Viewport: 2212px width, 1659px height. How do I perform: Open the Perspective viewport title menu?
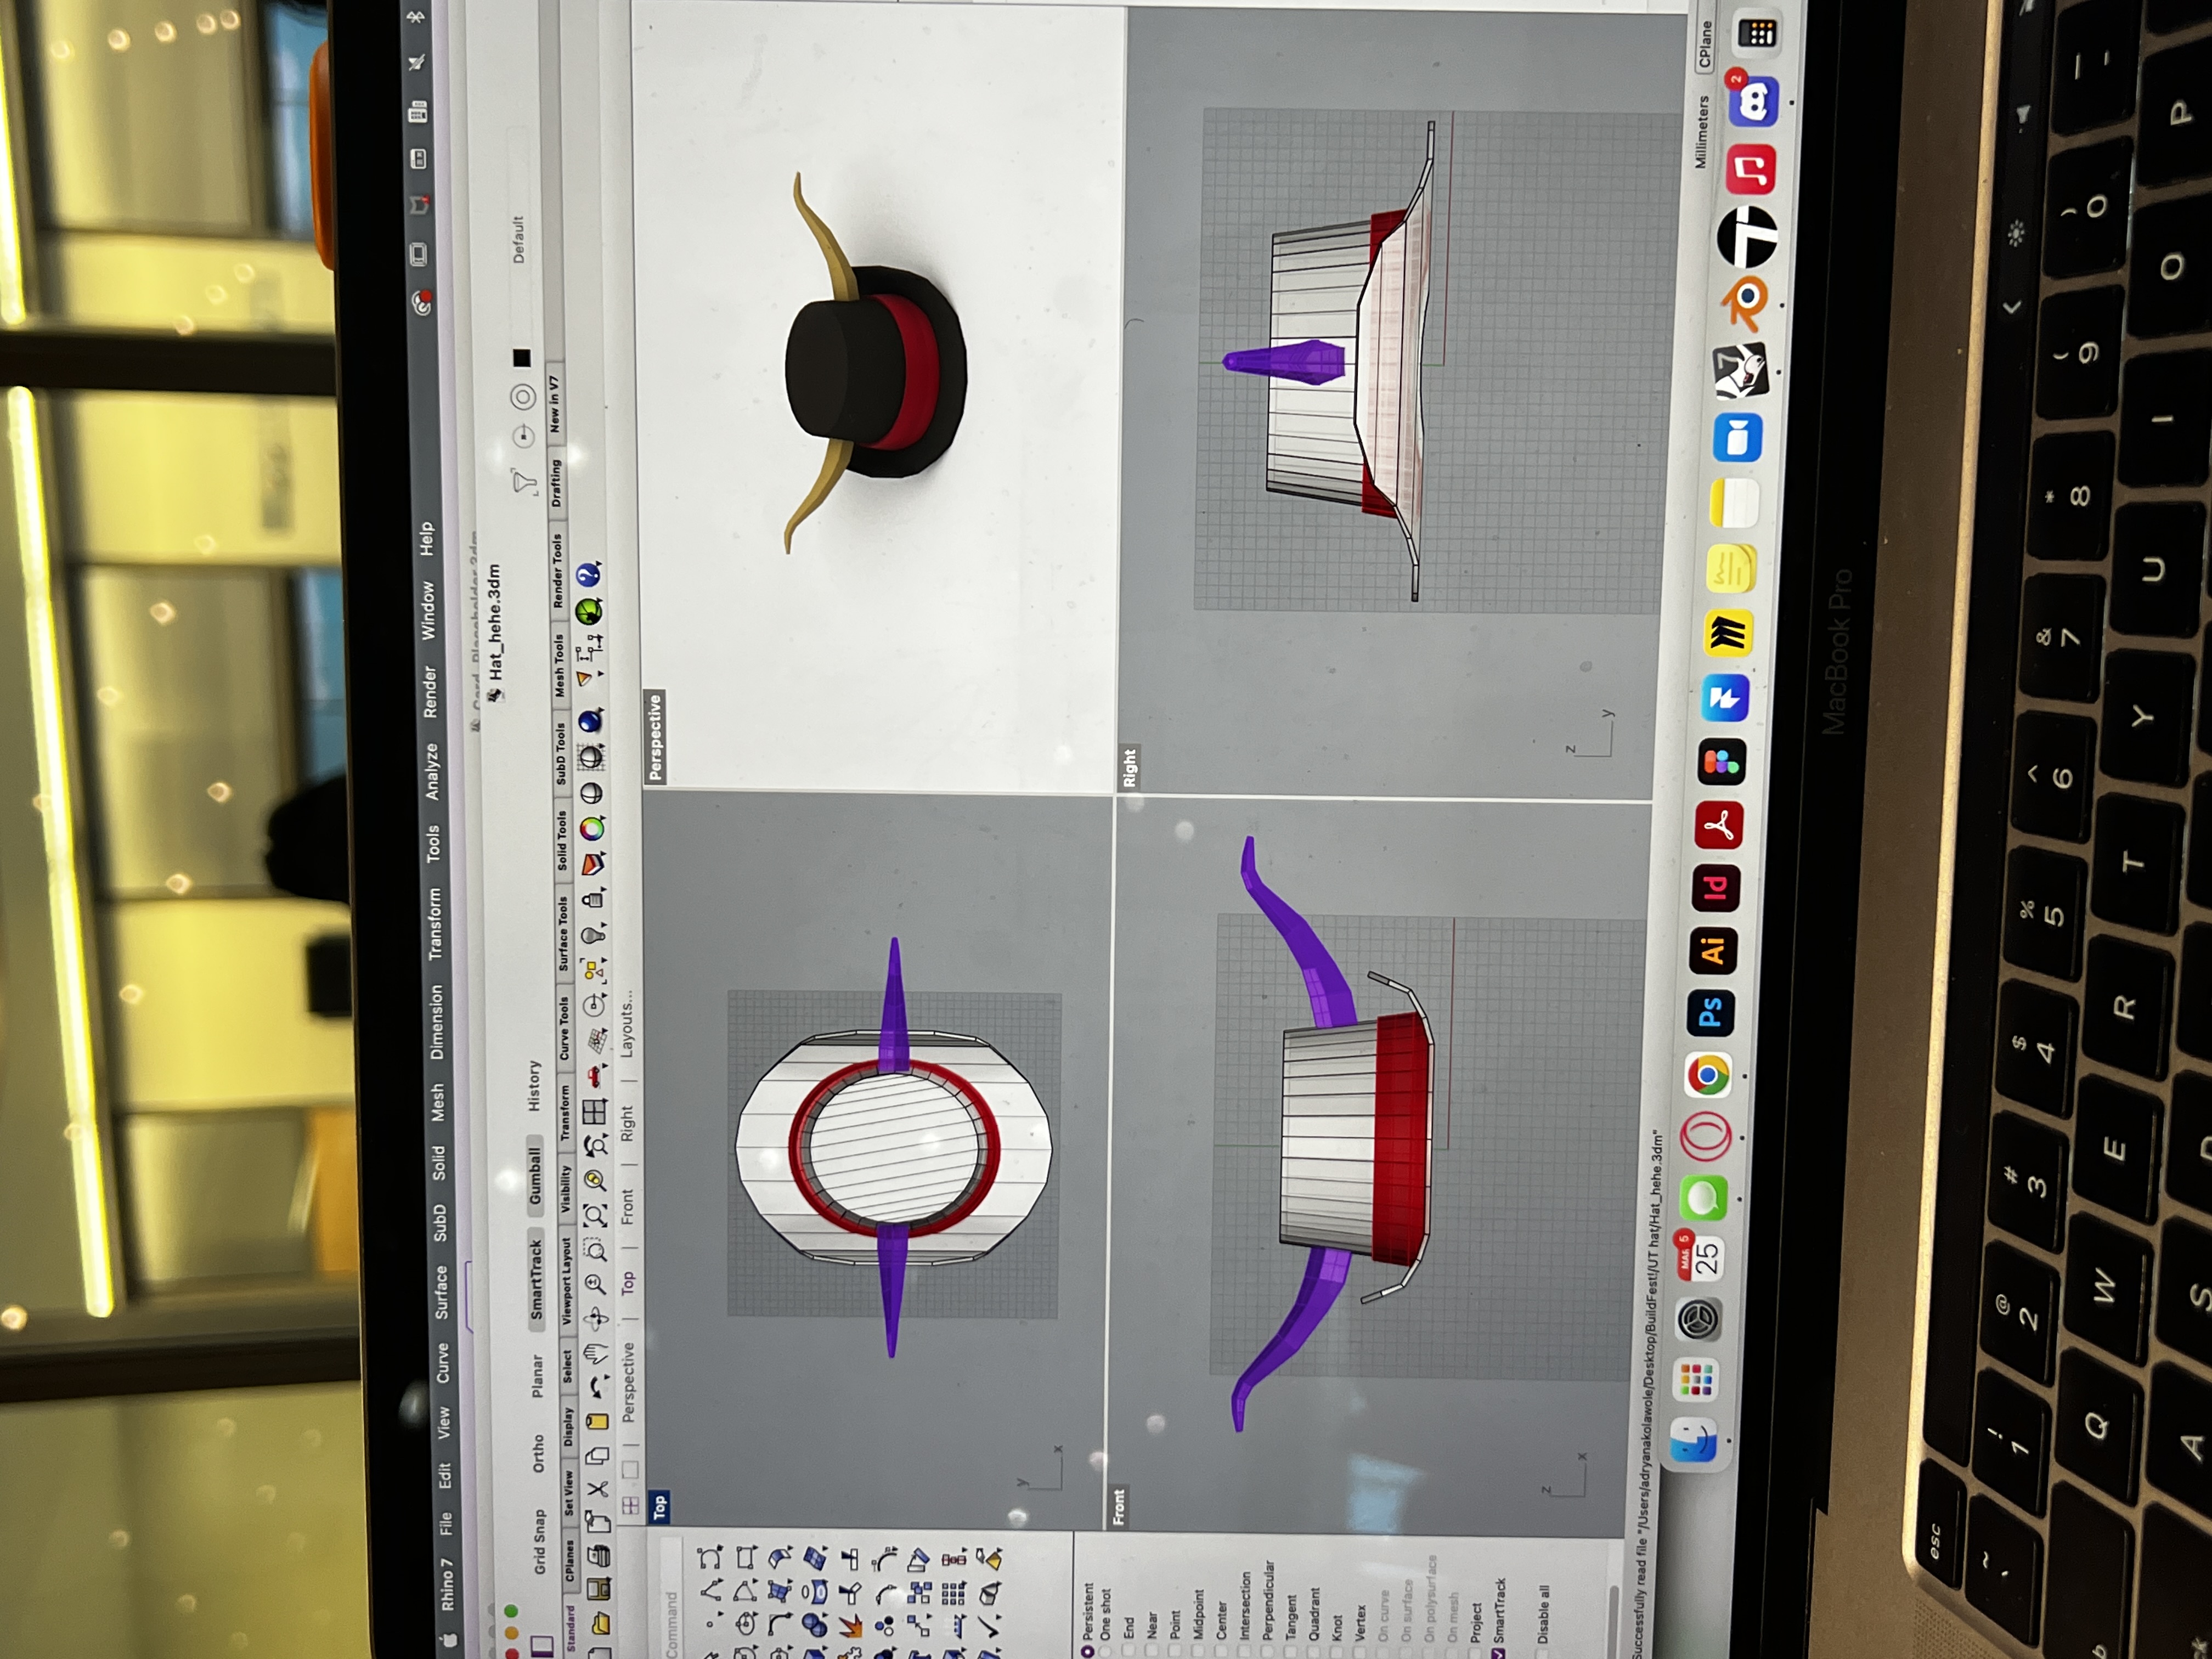click(655, 737)
